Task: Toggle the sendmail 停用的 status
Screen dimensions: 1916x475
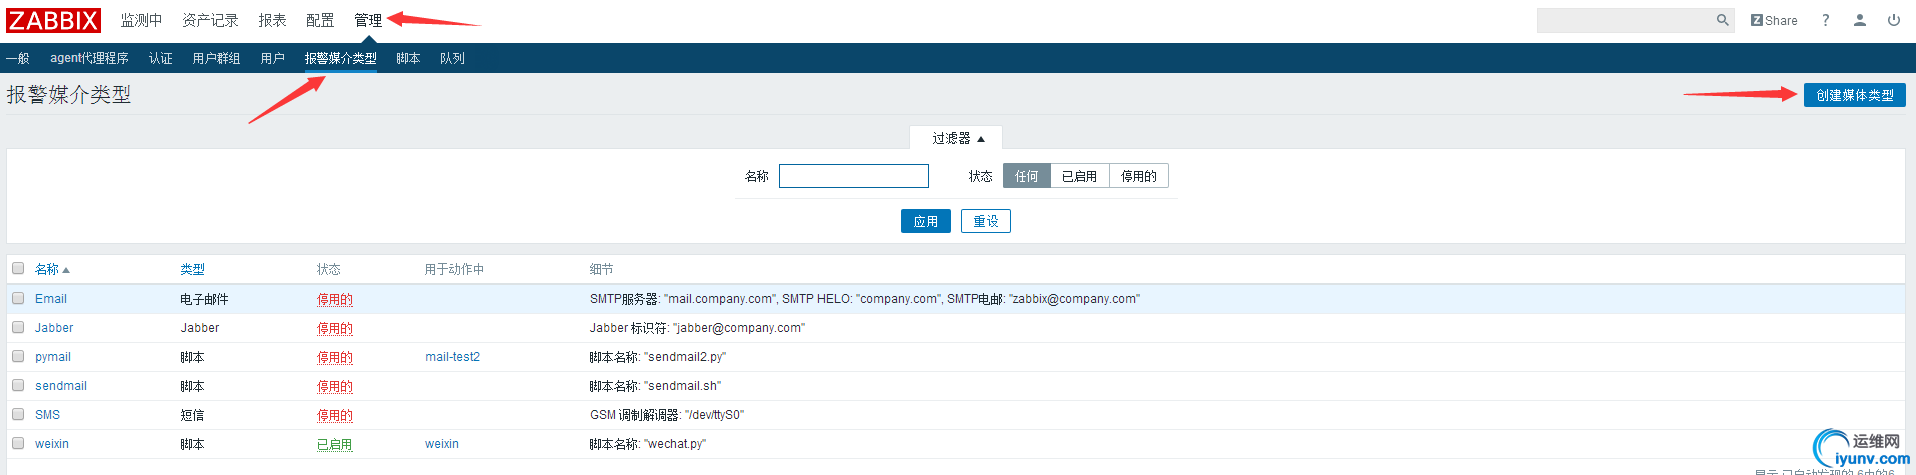Action: point(335,386)
